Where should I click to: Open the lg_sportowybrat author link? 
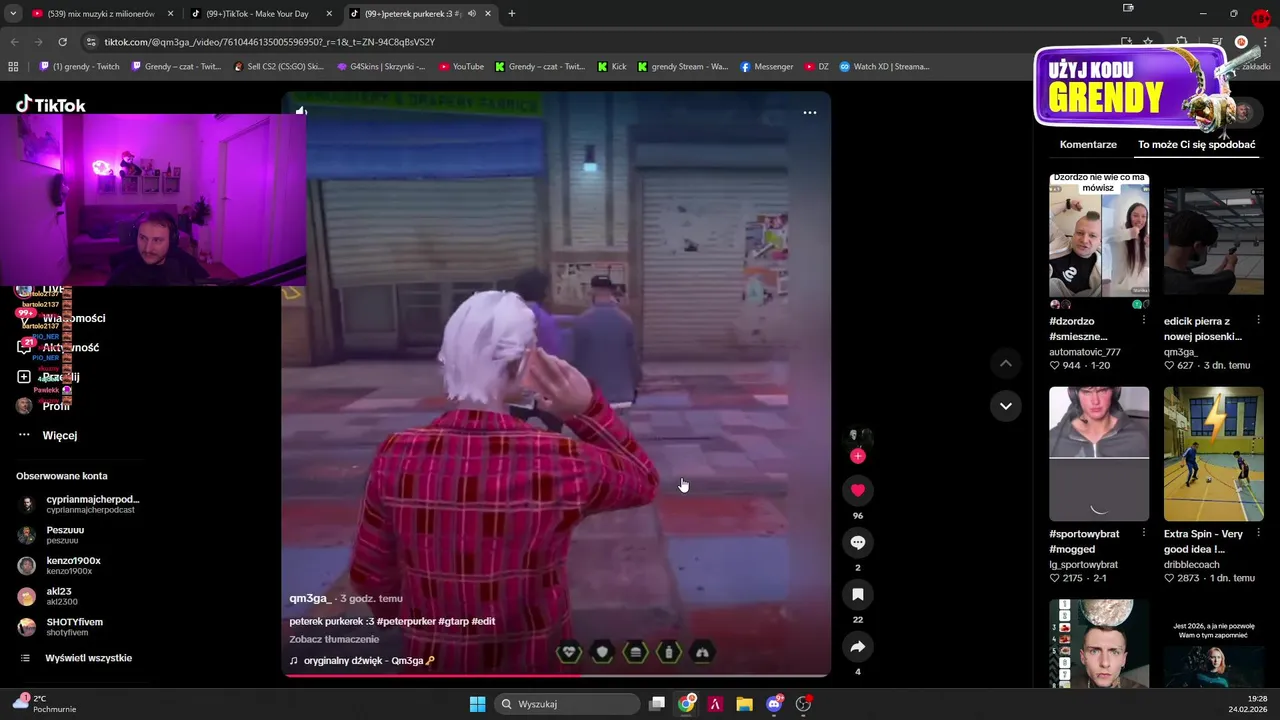1084,565
